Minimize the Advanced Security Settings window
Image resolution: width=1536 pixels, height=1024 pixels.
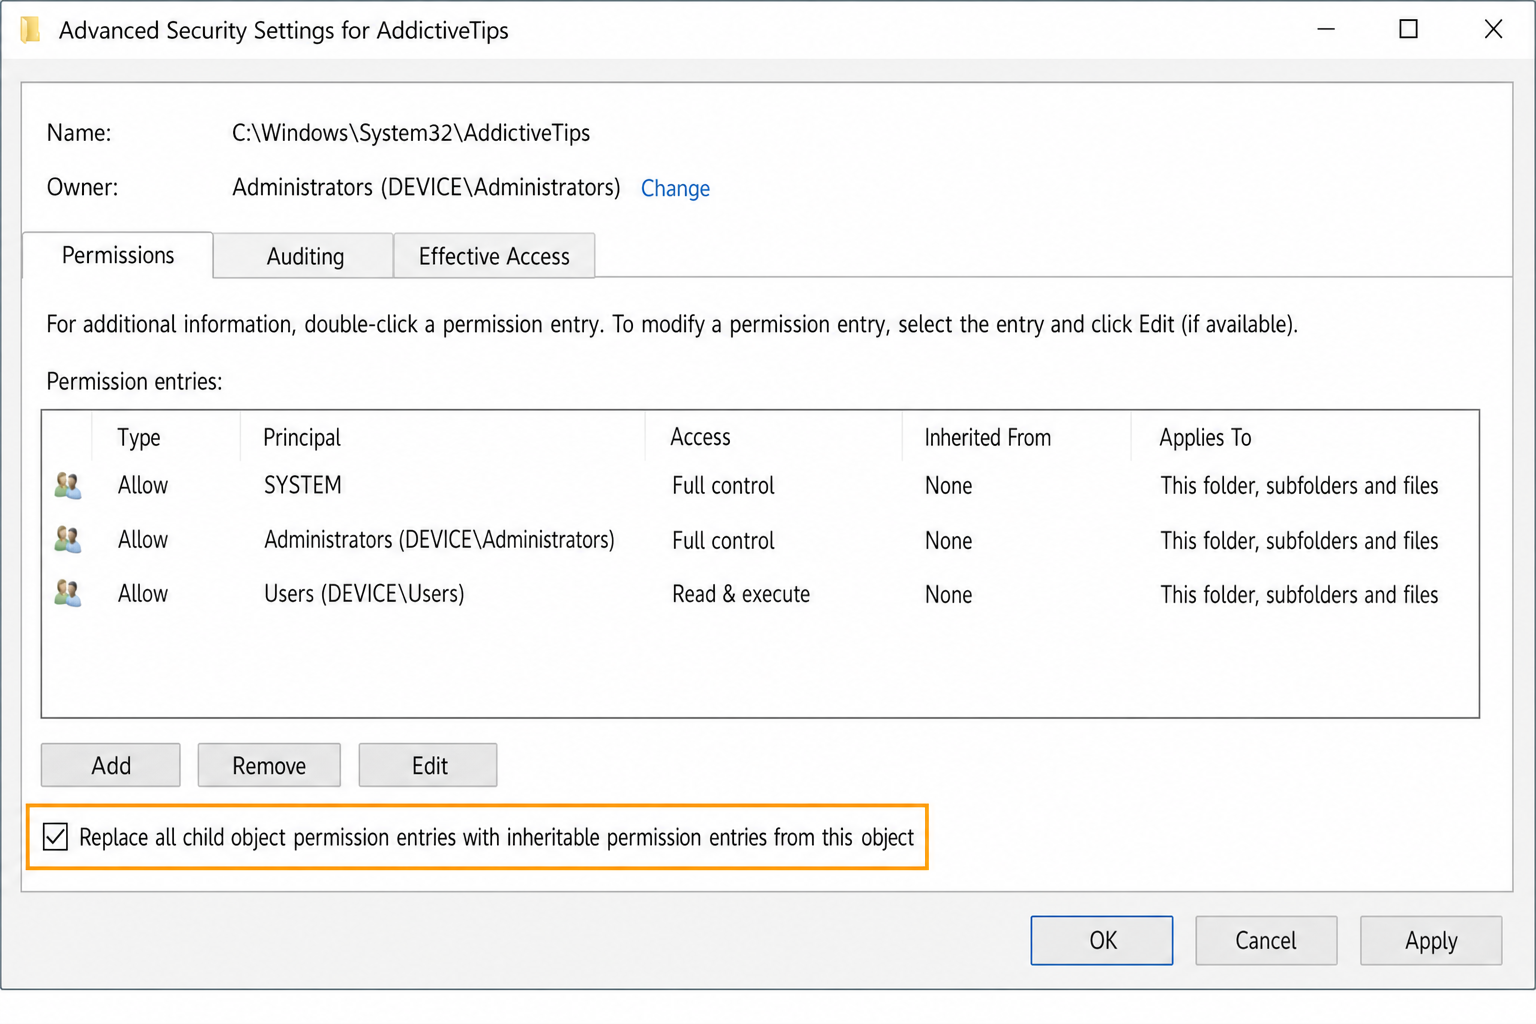pyautogui.click(x=1326, y=29)
